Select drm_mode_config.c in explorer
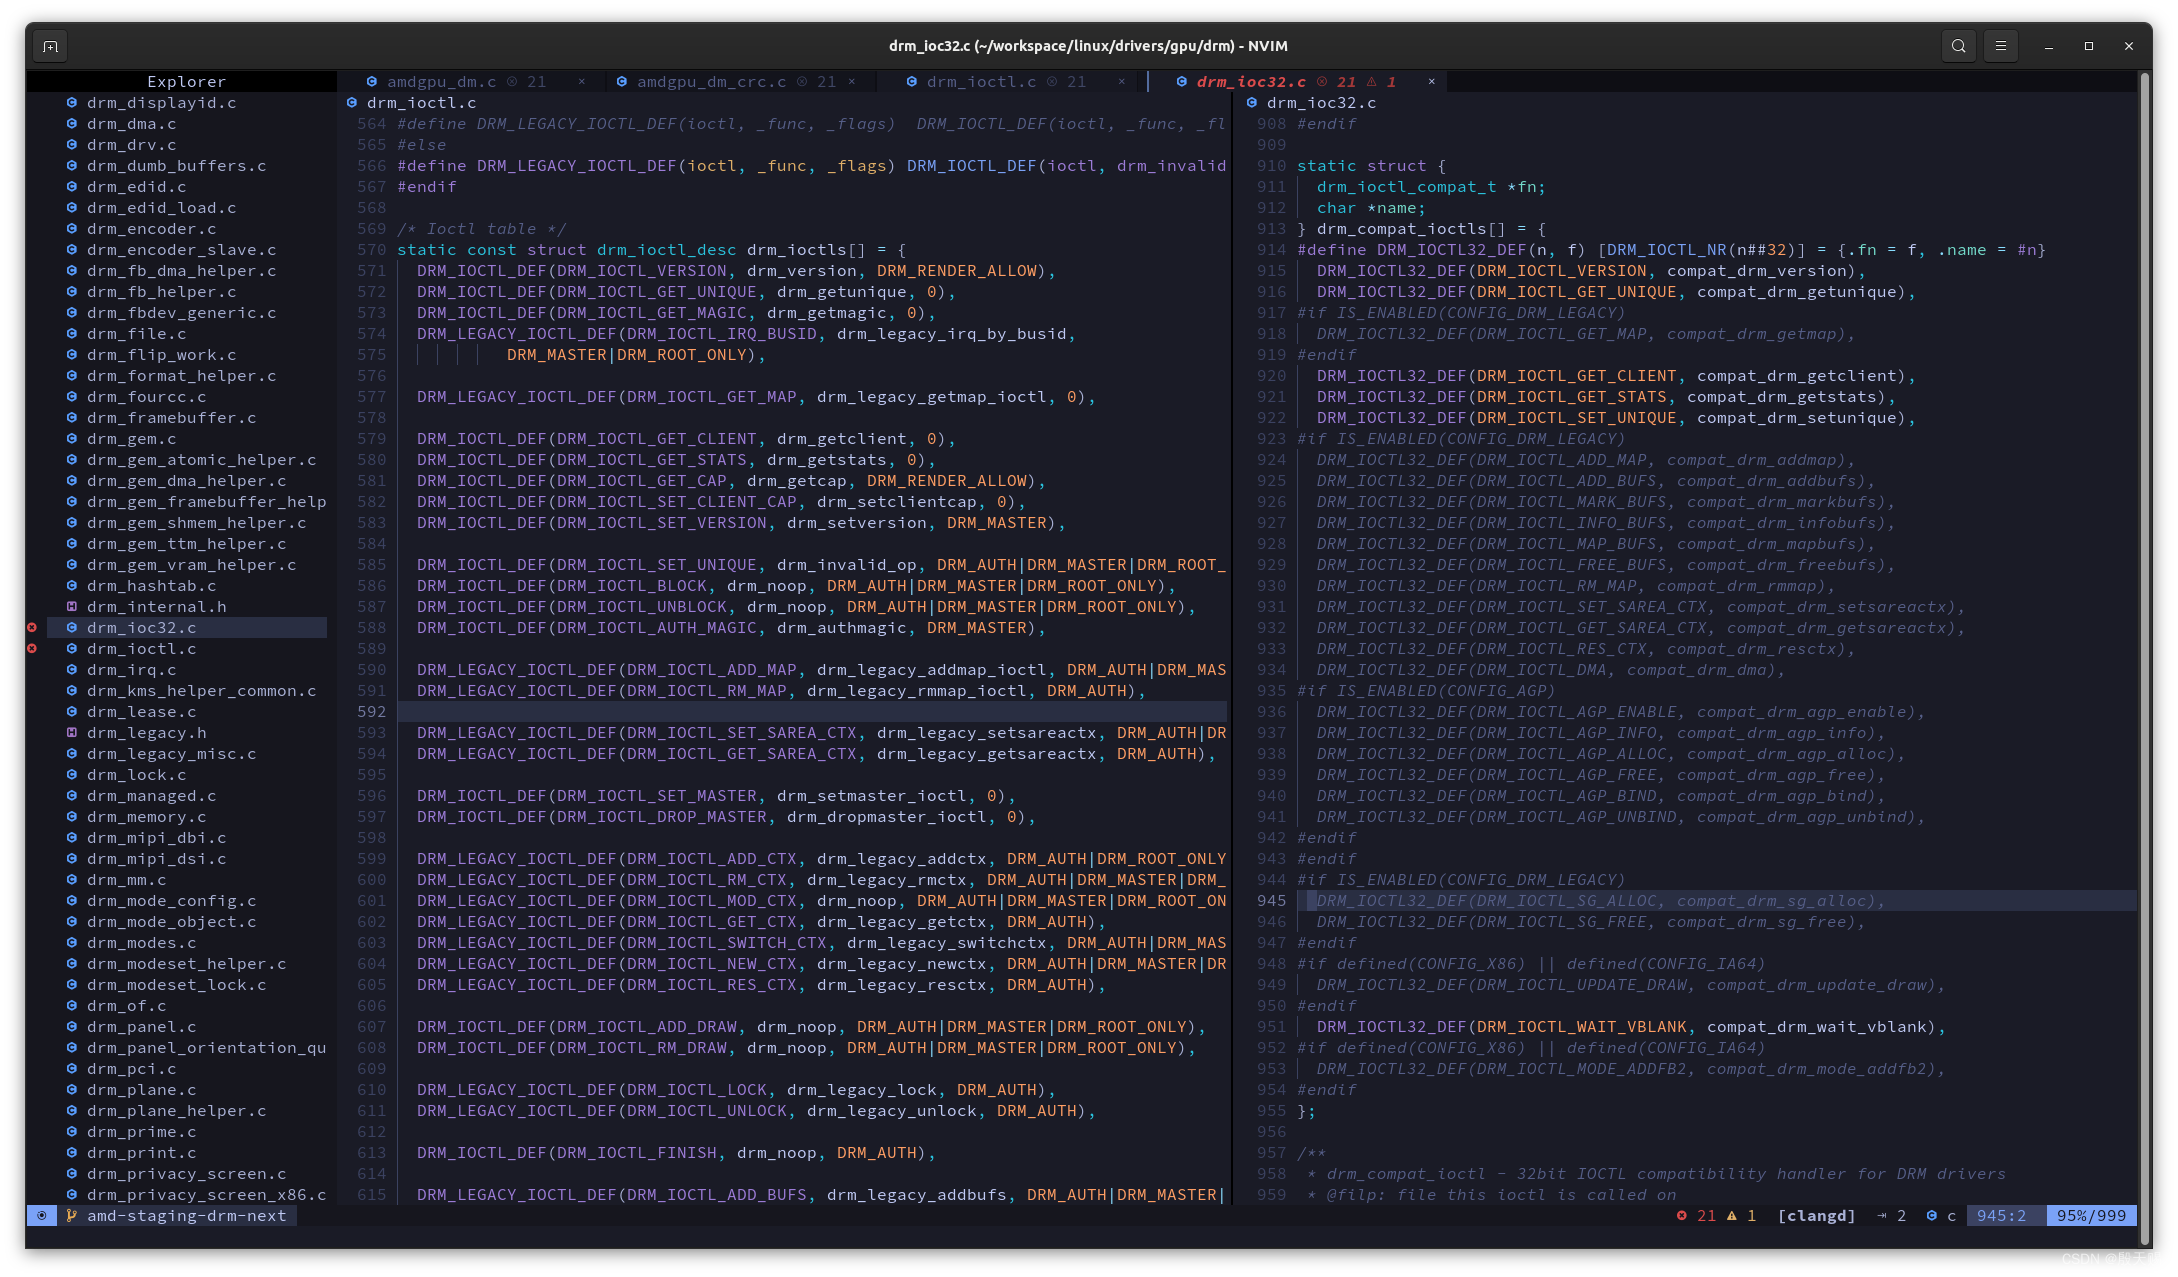 [x=171, y=901]
